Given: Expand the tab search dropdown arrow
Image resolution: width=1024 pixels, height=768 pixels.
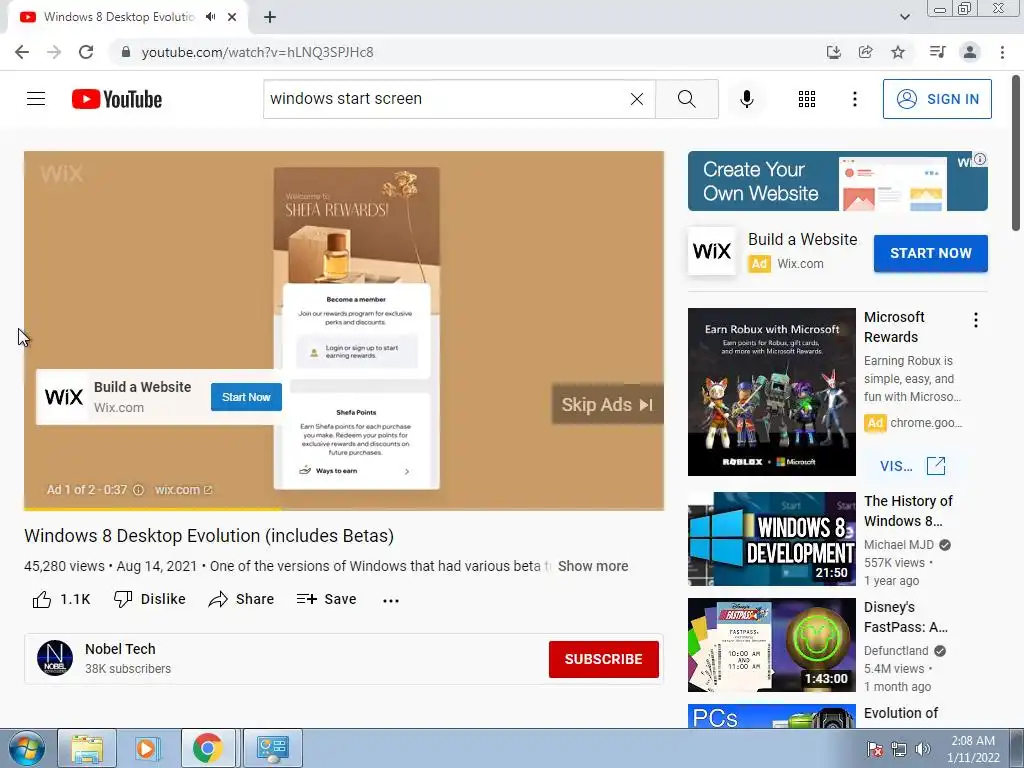Looking at the screenshot, I should [904, 17].
